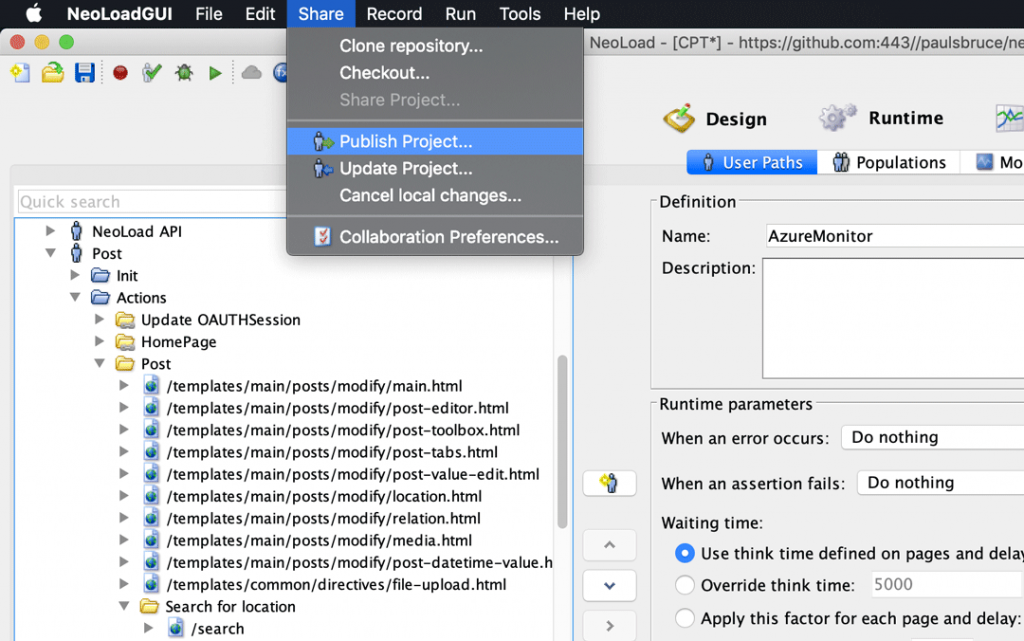
Task: Start recording with the red record icon
Action: point(120,72)
